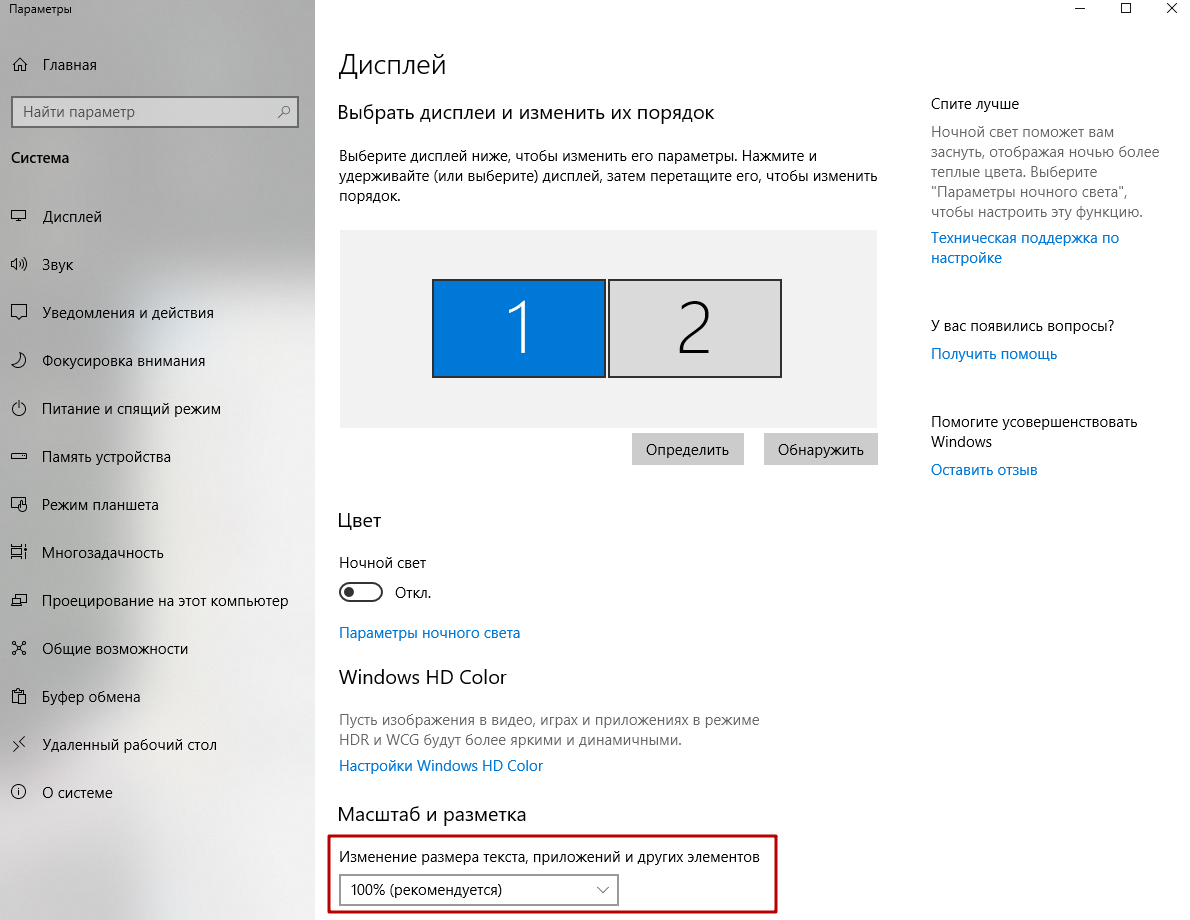
Task: Select the Буфер обмена clipboard icon
Action: coord(19,697)
